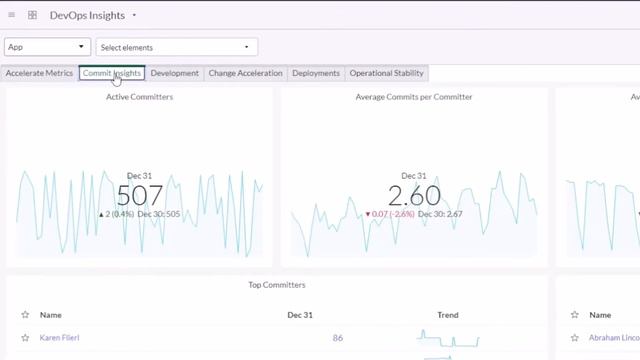Toggle header star in the right-hand list
The height and width of the screenshot is (360, 640).
(x=575, y=315)
